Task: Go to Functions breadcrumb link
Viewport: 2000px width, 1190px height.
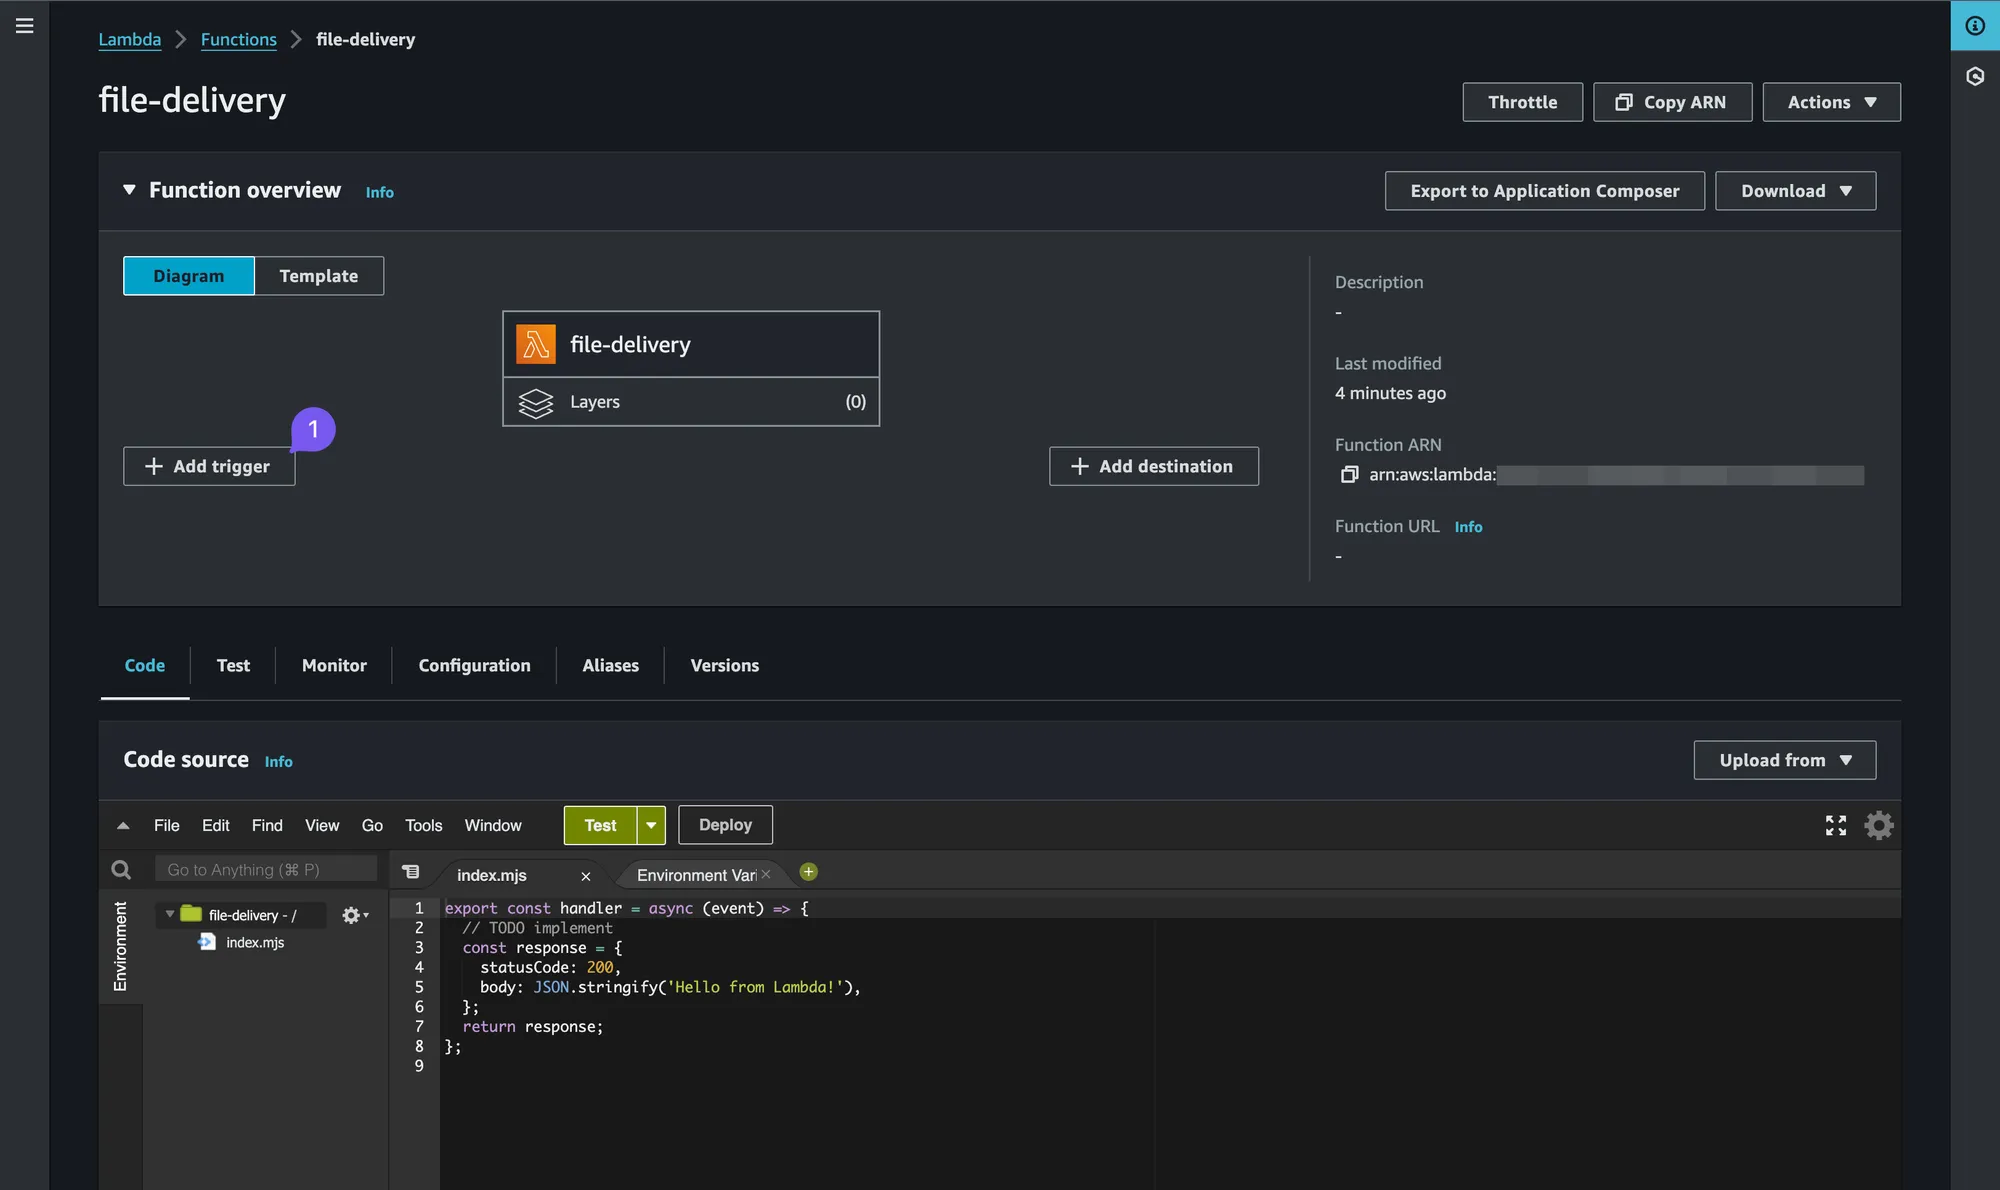Action: [x=239, y=40]
